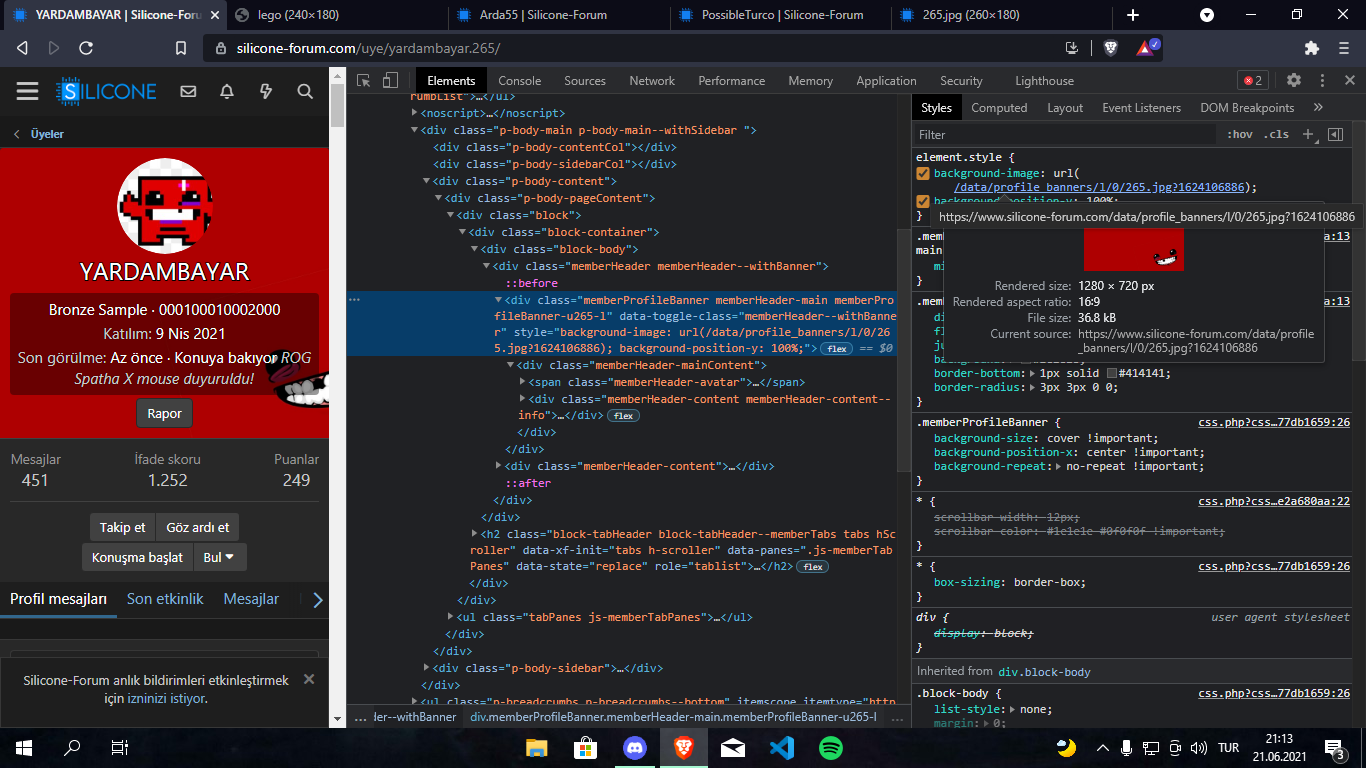Open Windows Start menu
Viewport: 1366px width, 768px height.
pos(24,747)
